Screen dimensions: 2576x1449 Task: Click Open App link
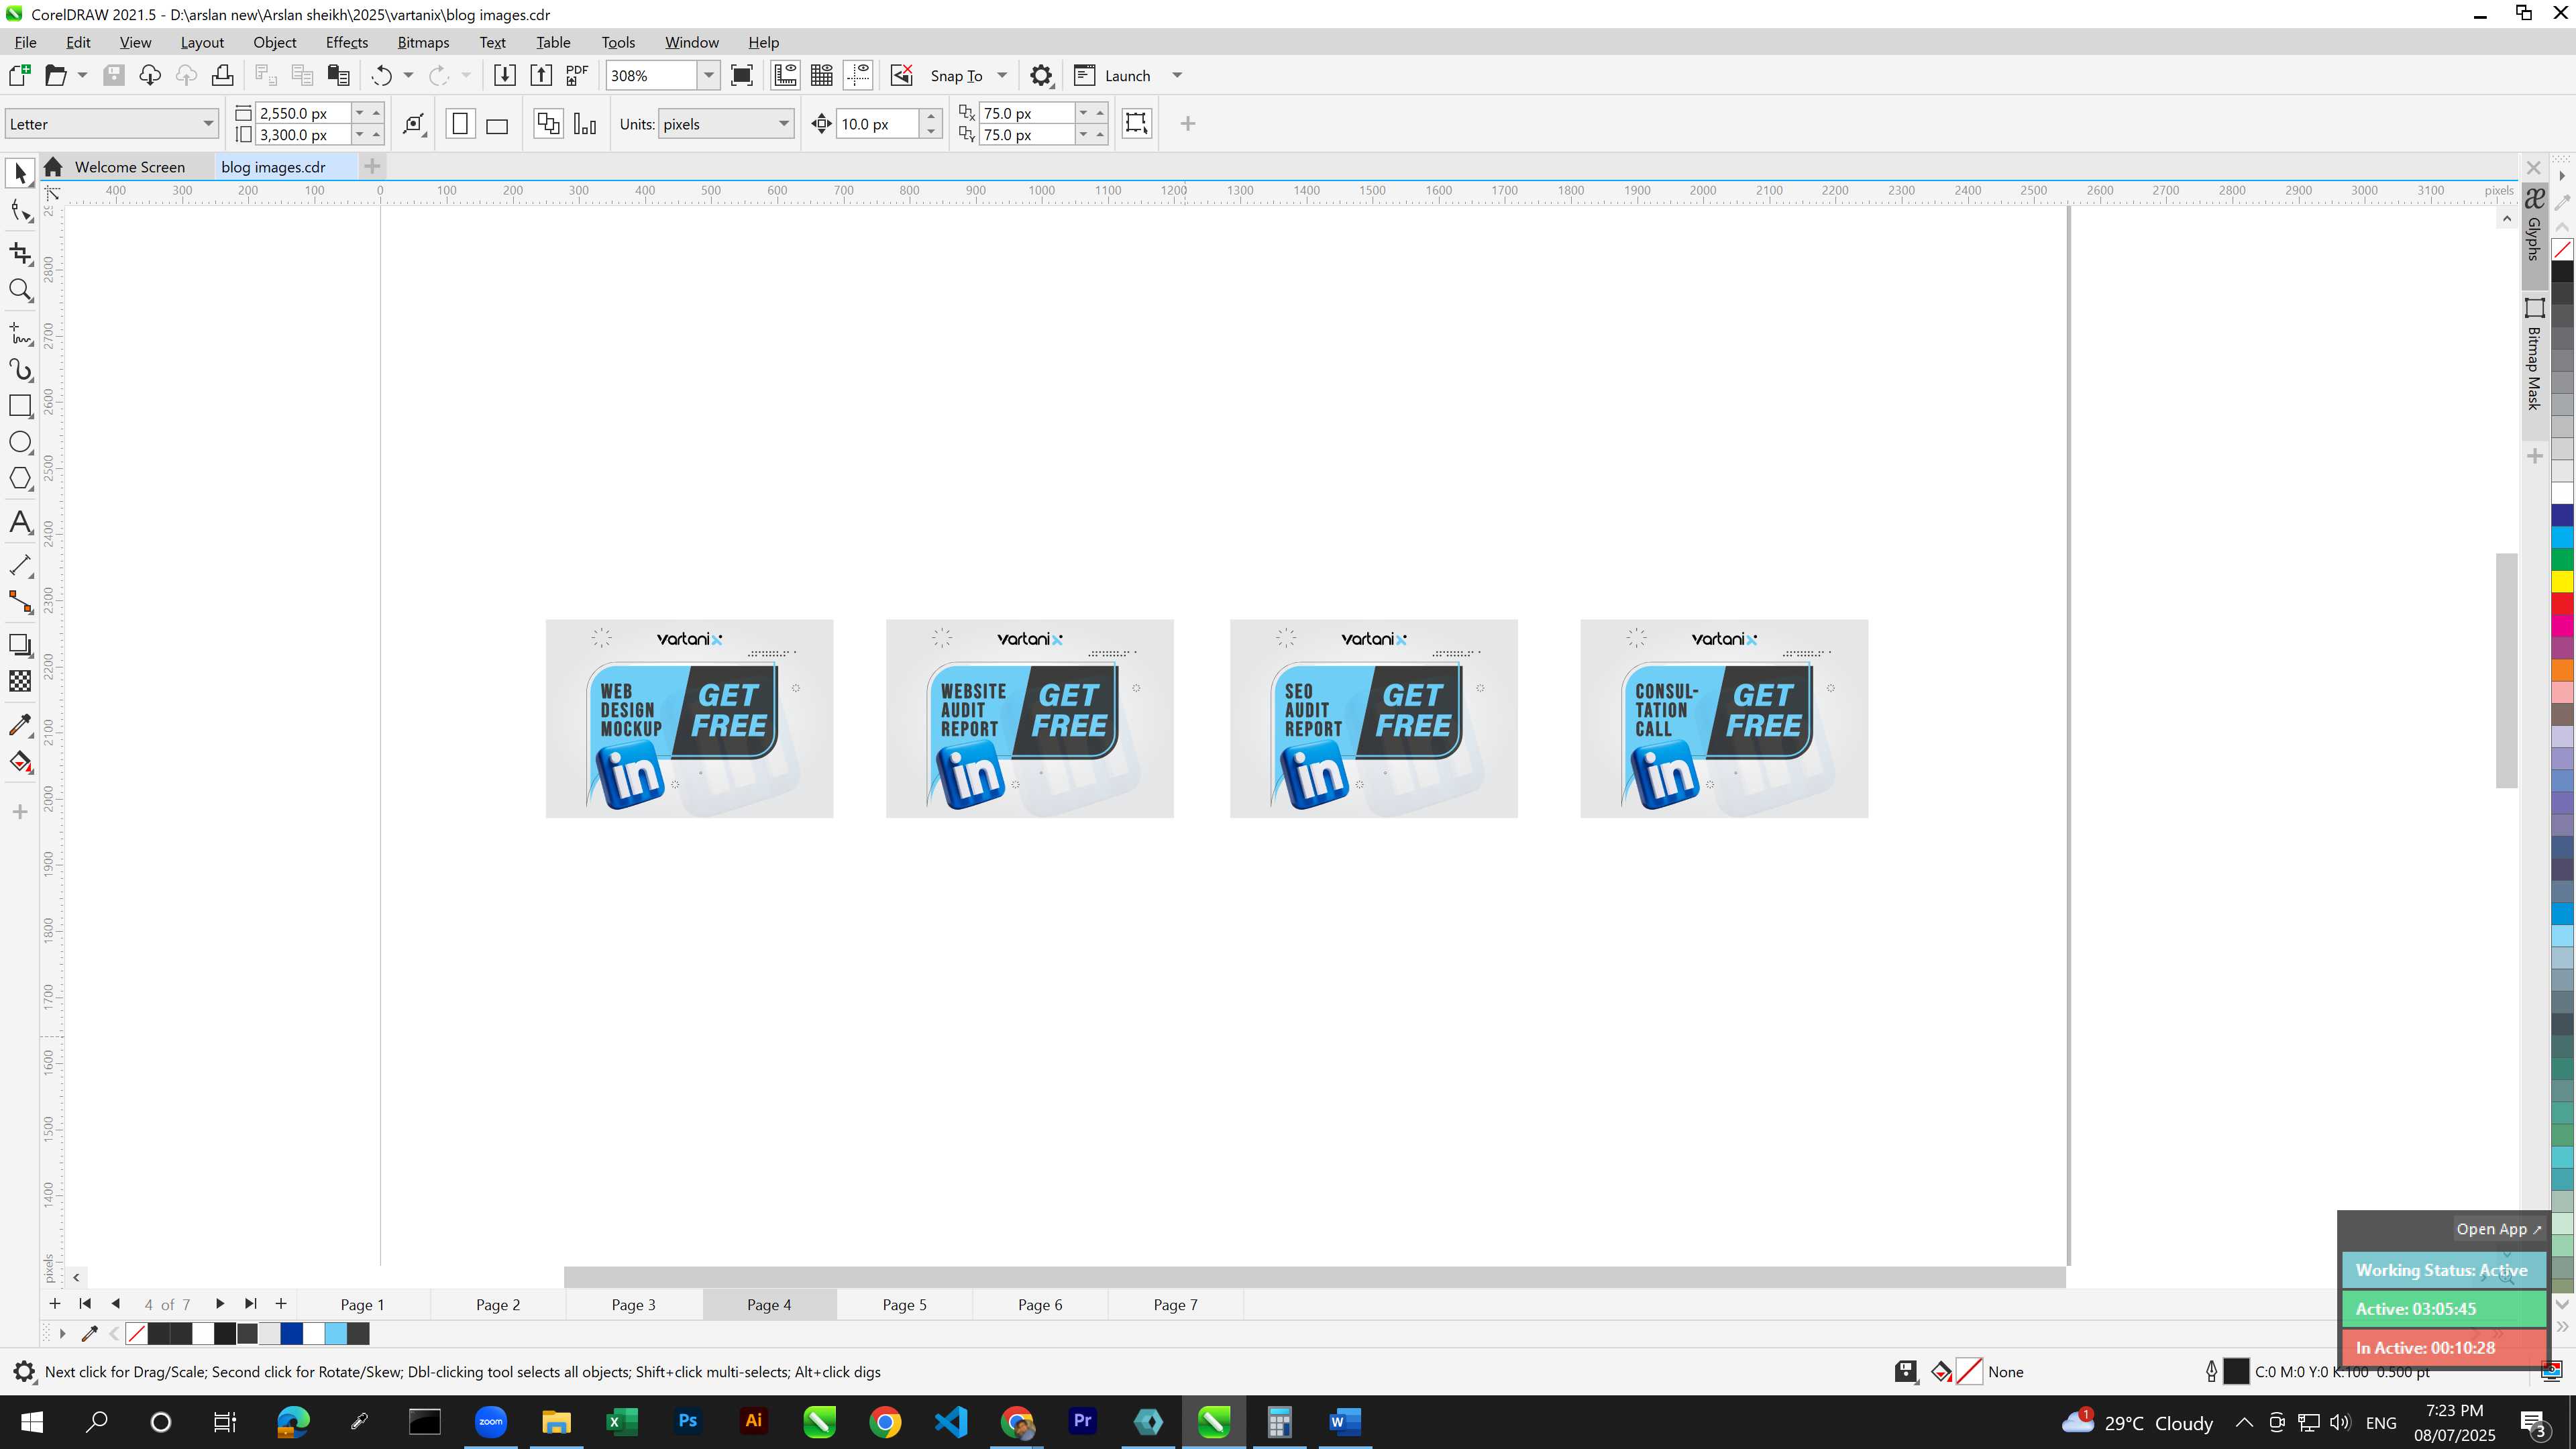click(2498, 1229)
